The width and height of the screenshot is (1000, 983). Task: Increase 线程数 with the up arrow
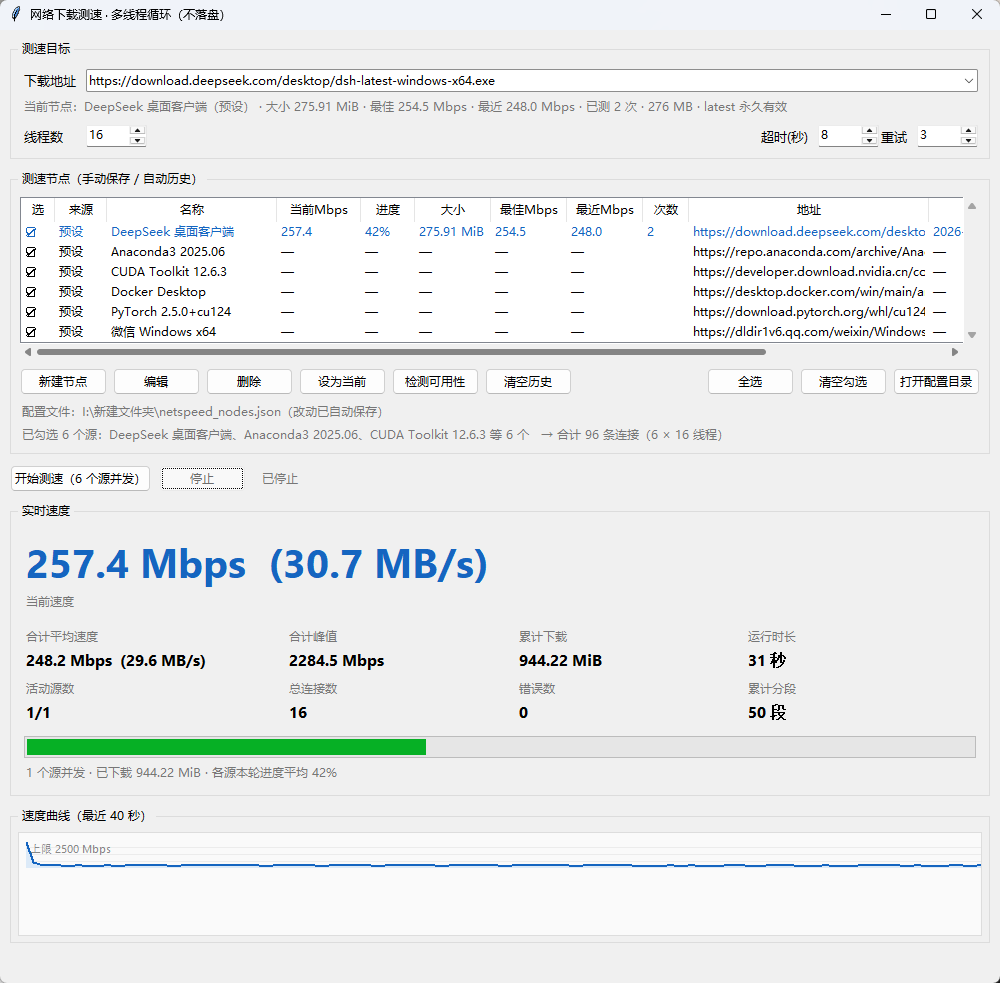tap(137, 130)
